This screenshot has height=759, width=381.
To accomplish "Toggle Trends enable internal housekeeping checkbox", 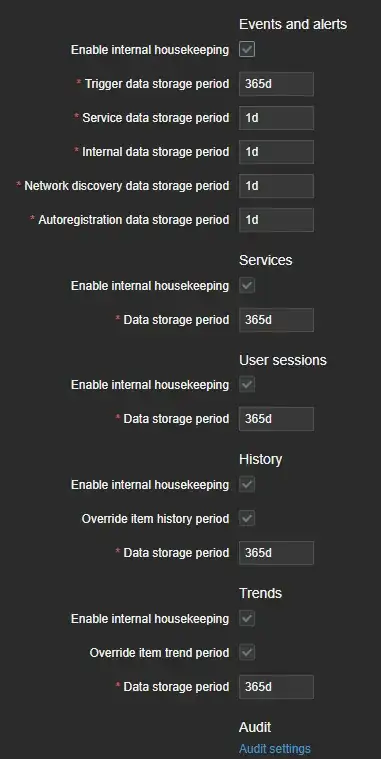I will [x=247, y=619].
